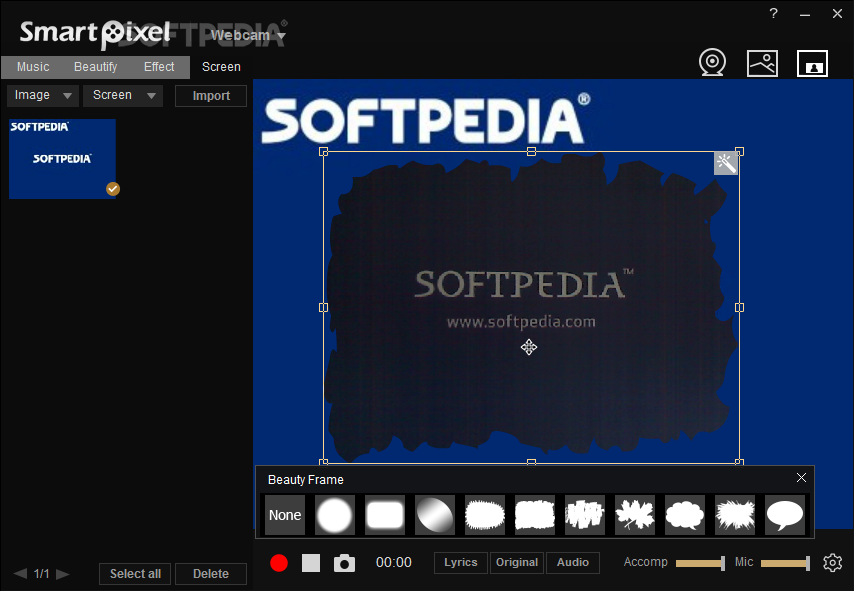The height and width of the screenshot is (591, 854).
Task: Click the magic wand beauty frame icon
Action: pyautogui.click(x=726, y=163)
